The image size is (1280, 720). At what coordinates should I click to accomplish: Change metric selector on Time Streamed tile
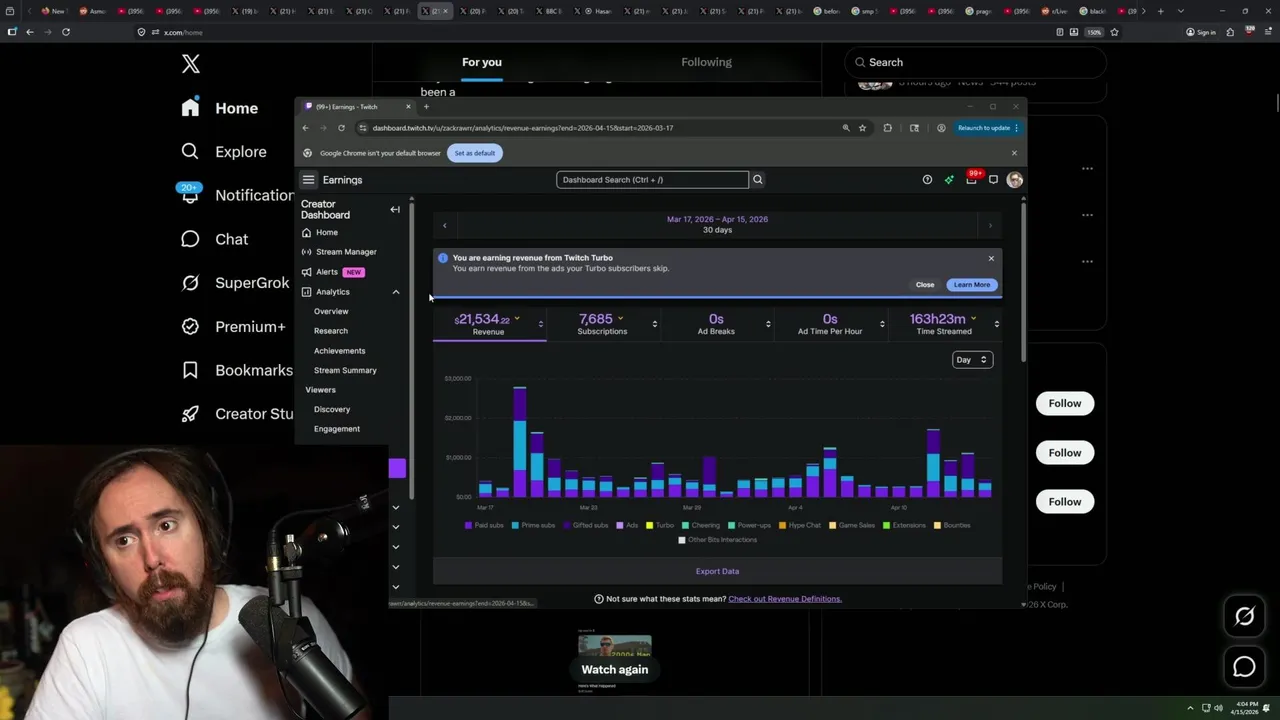(x=996, y=324)
